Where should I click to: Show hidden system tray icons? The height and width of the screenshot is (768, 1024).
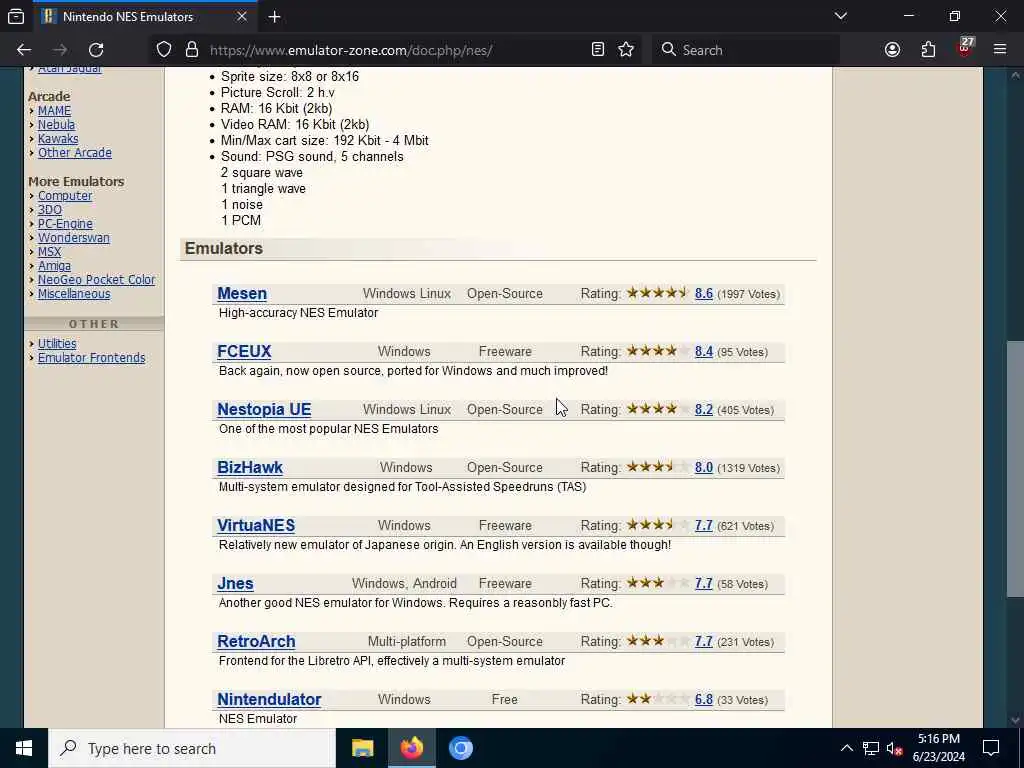846,748
